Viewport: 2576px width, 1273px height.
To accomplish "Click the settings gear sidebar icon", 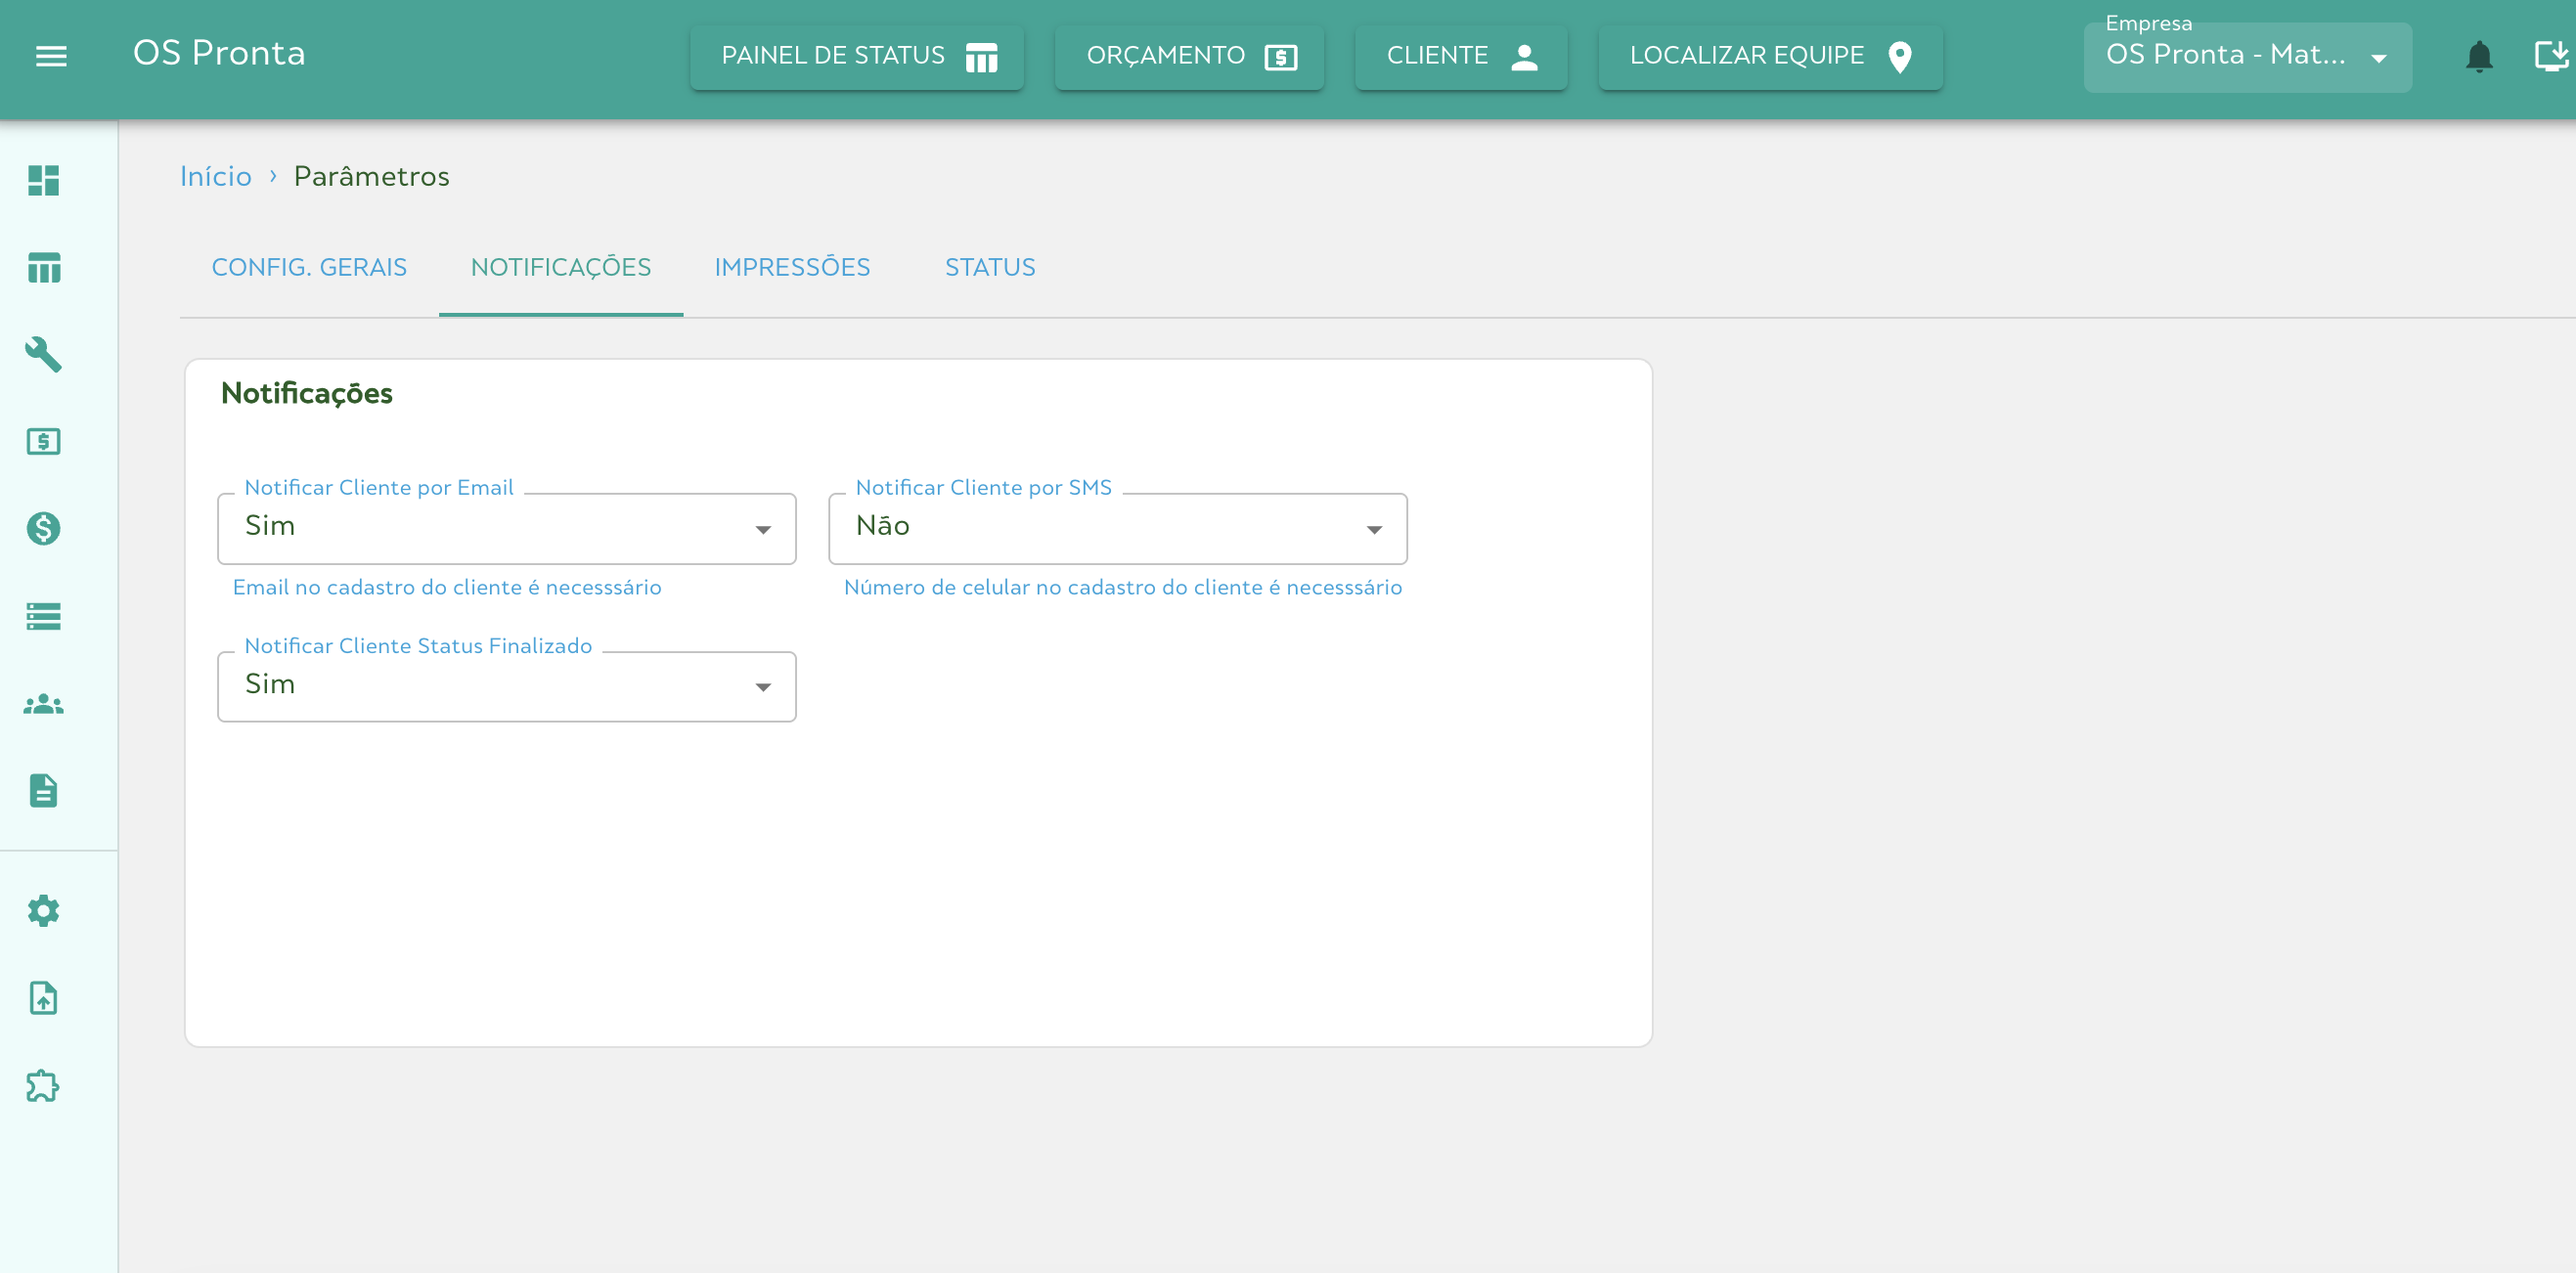I will [x=44, y=911].
